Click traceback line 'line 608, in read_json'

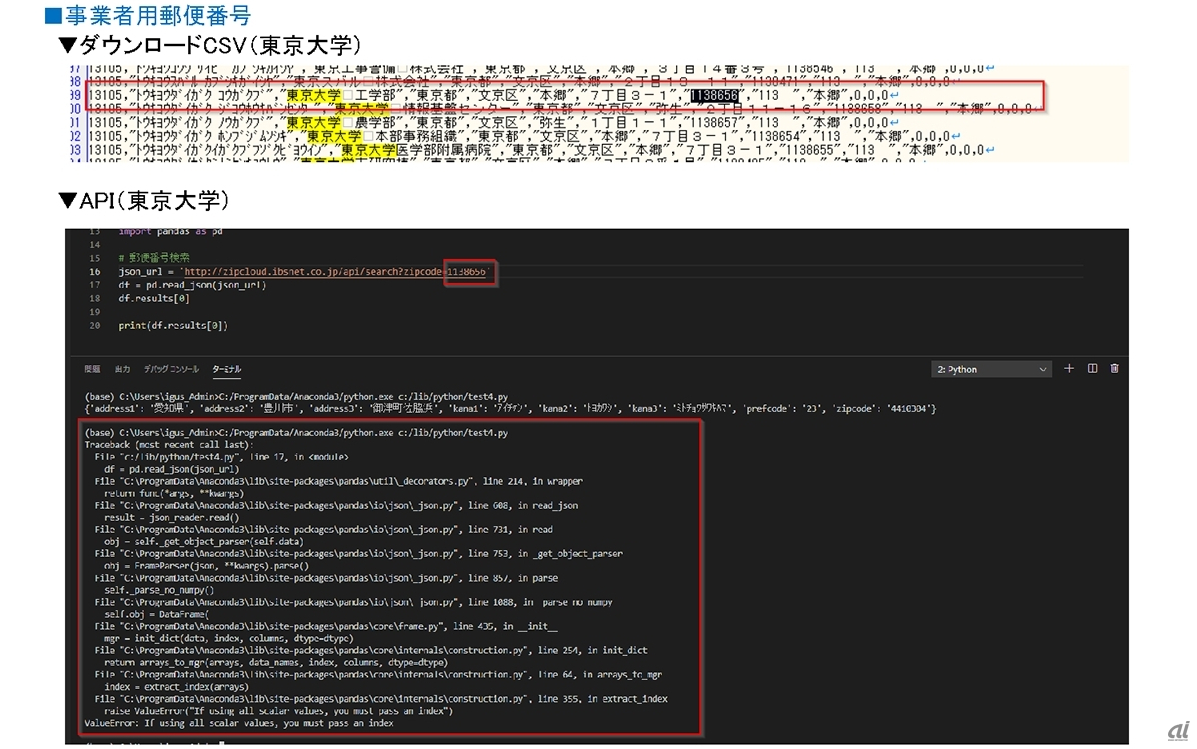336,505
